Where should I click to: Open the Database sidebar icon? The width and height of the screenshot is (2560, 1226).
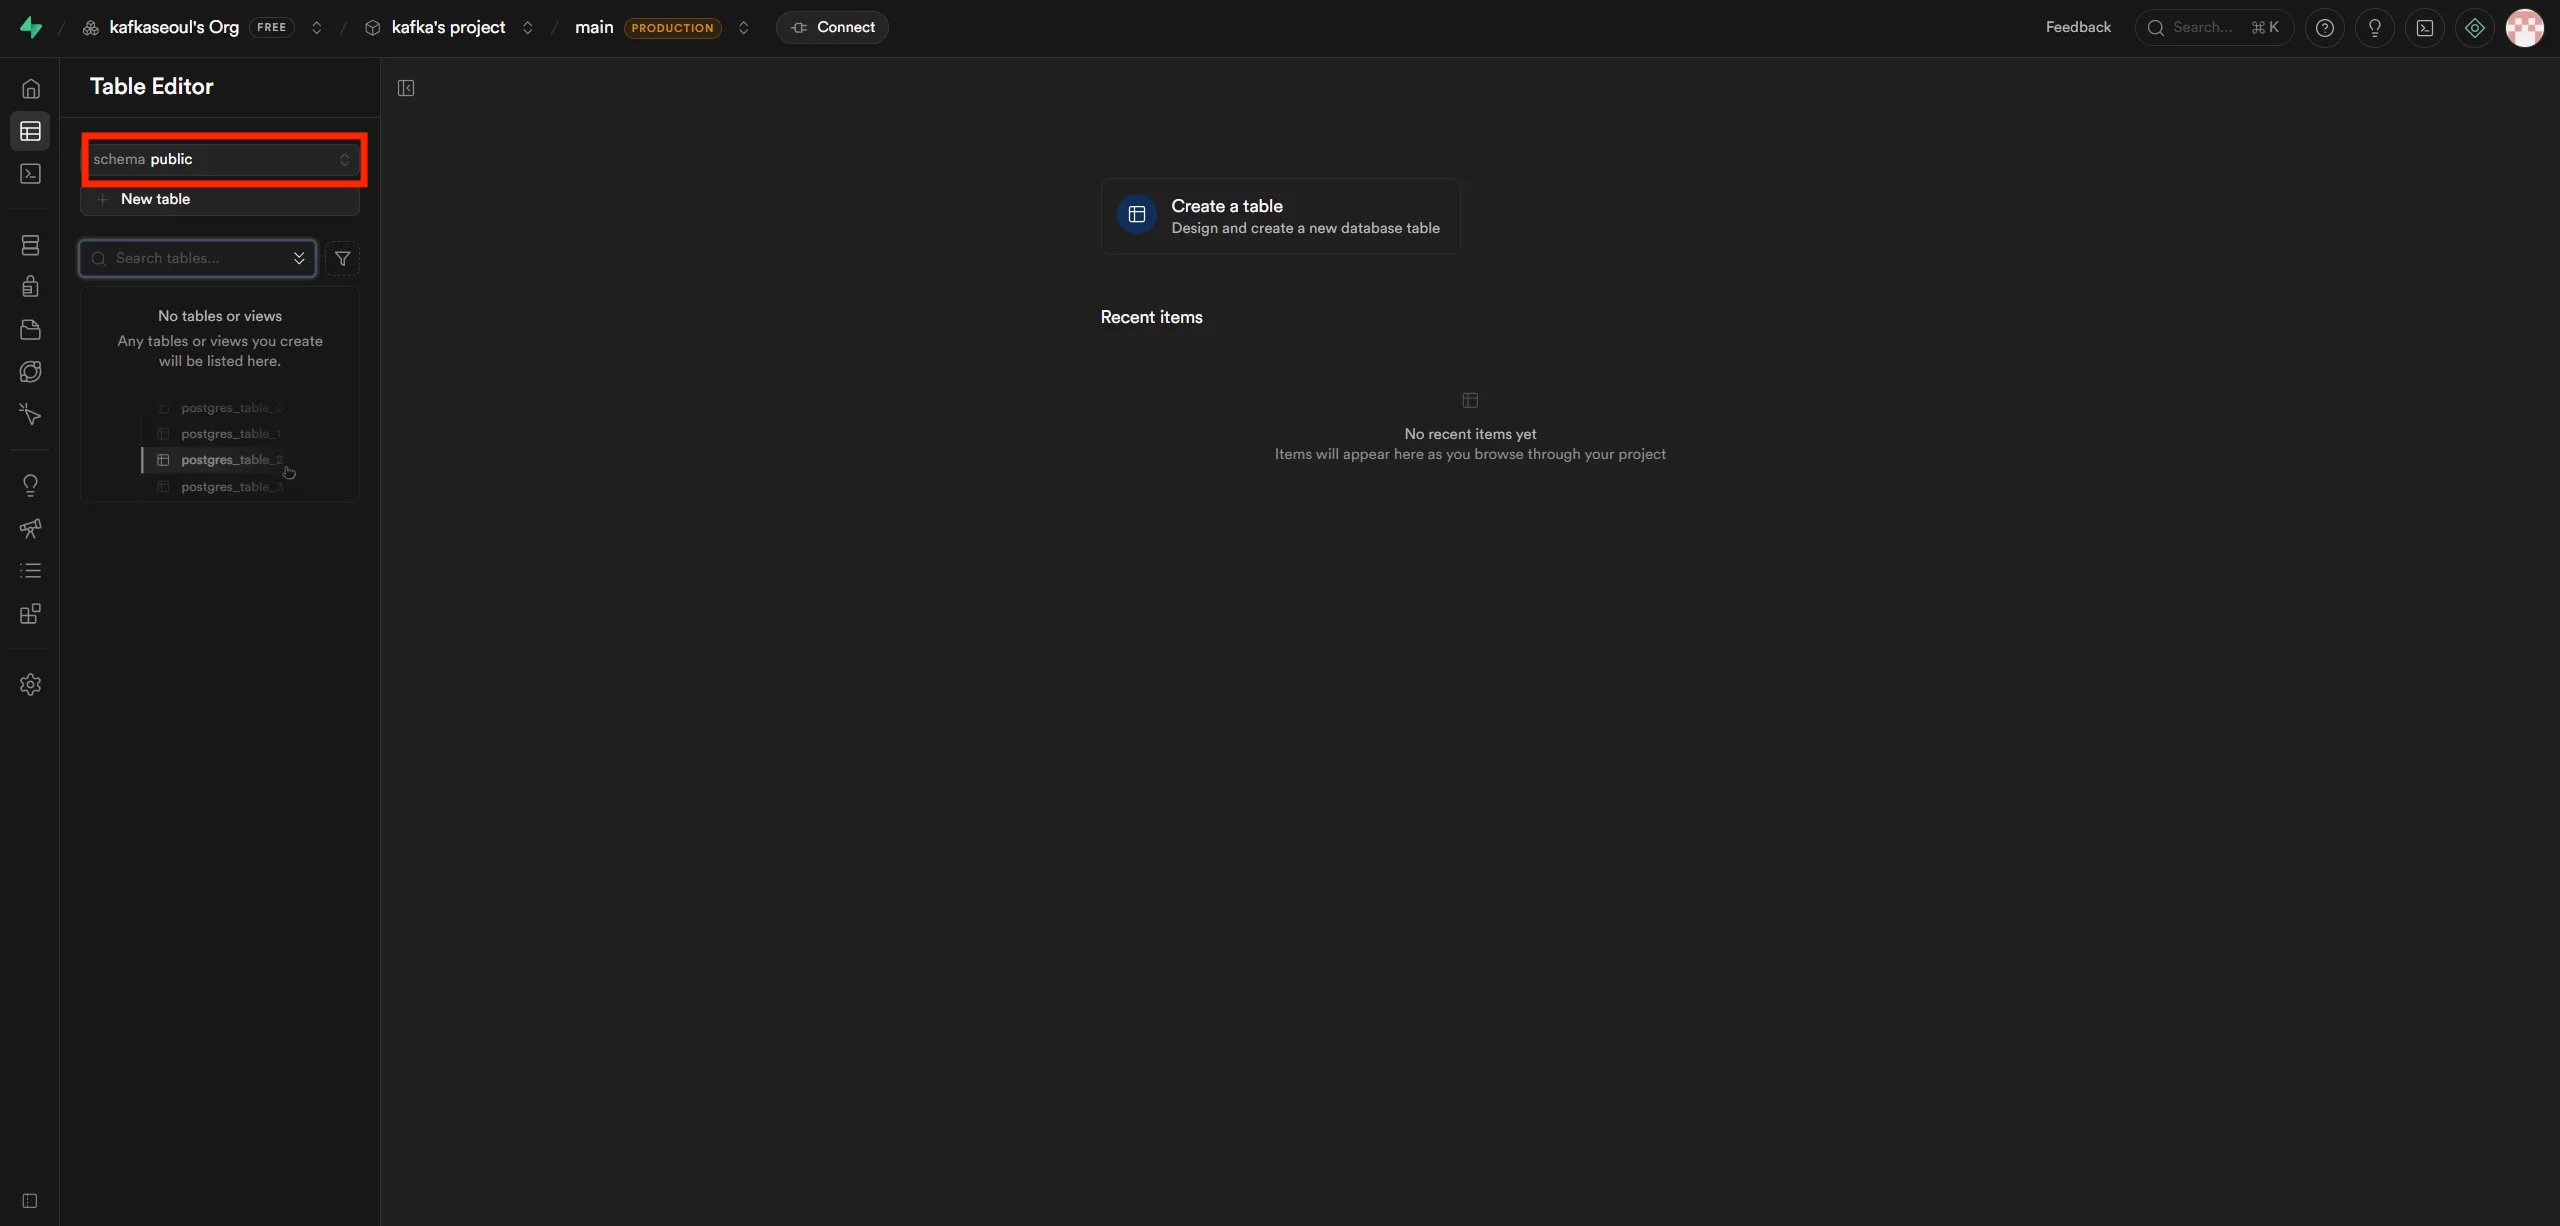pyautogui.click(x=30, y=245)
